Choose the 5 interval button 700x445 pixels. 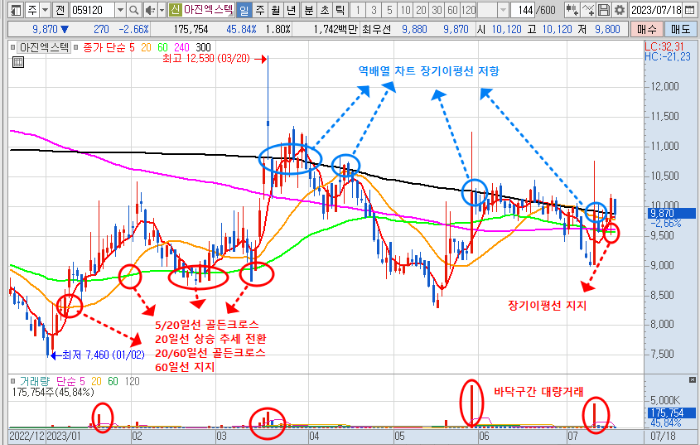click(389, 10)
